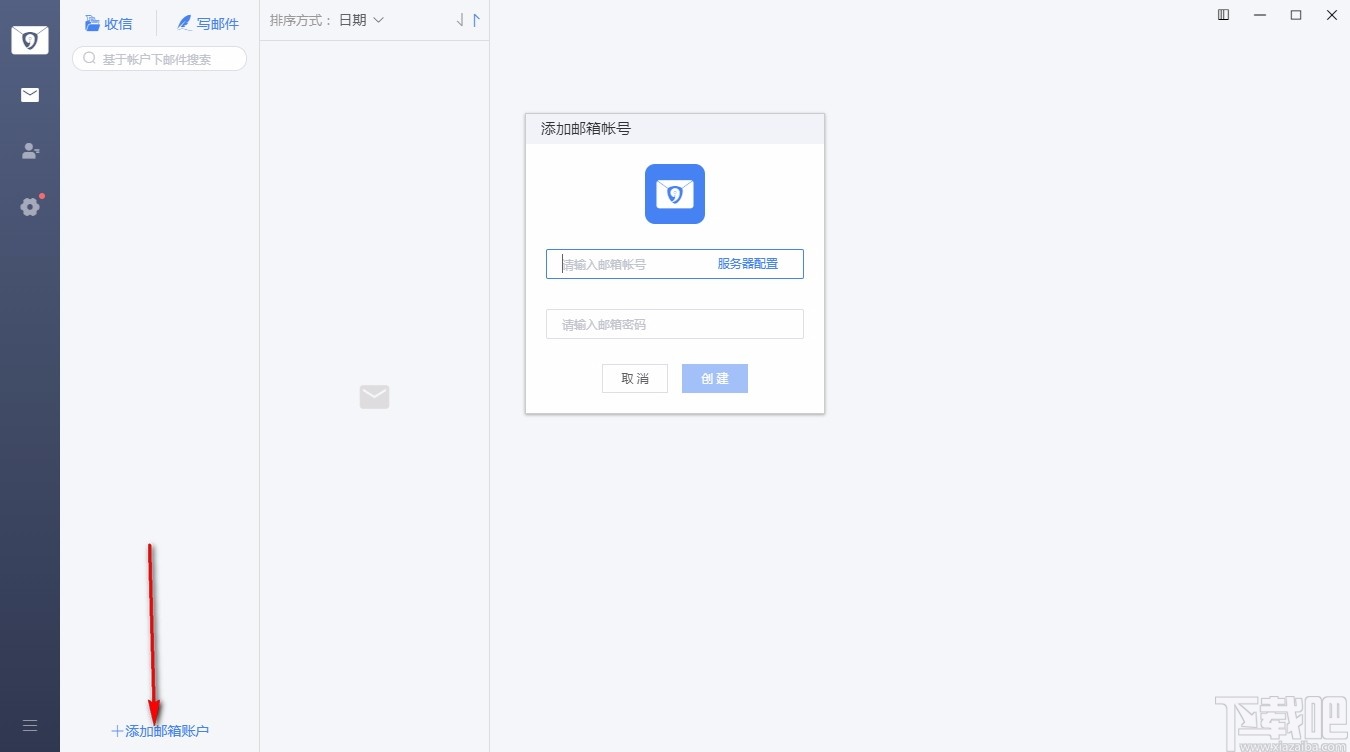Open the contacts sidebar icon
Image resolution: width=1350 pixels, height=752 pixels.
[30, 151]
